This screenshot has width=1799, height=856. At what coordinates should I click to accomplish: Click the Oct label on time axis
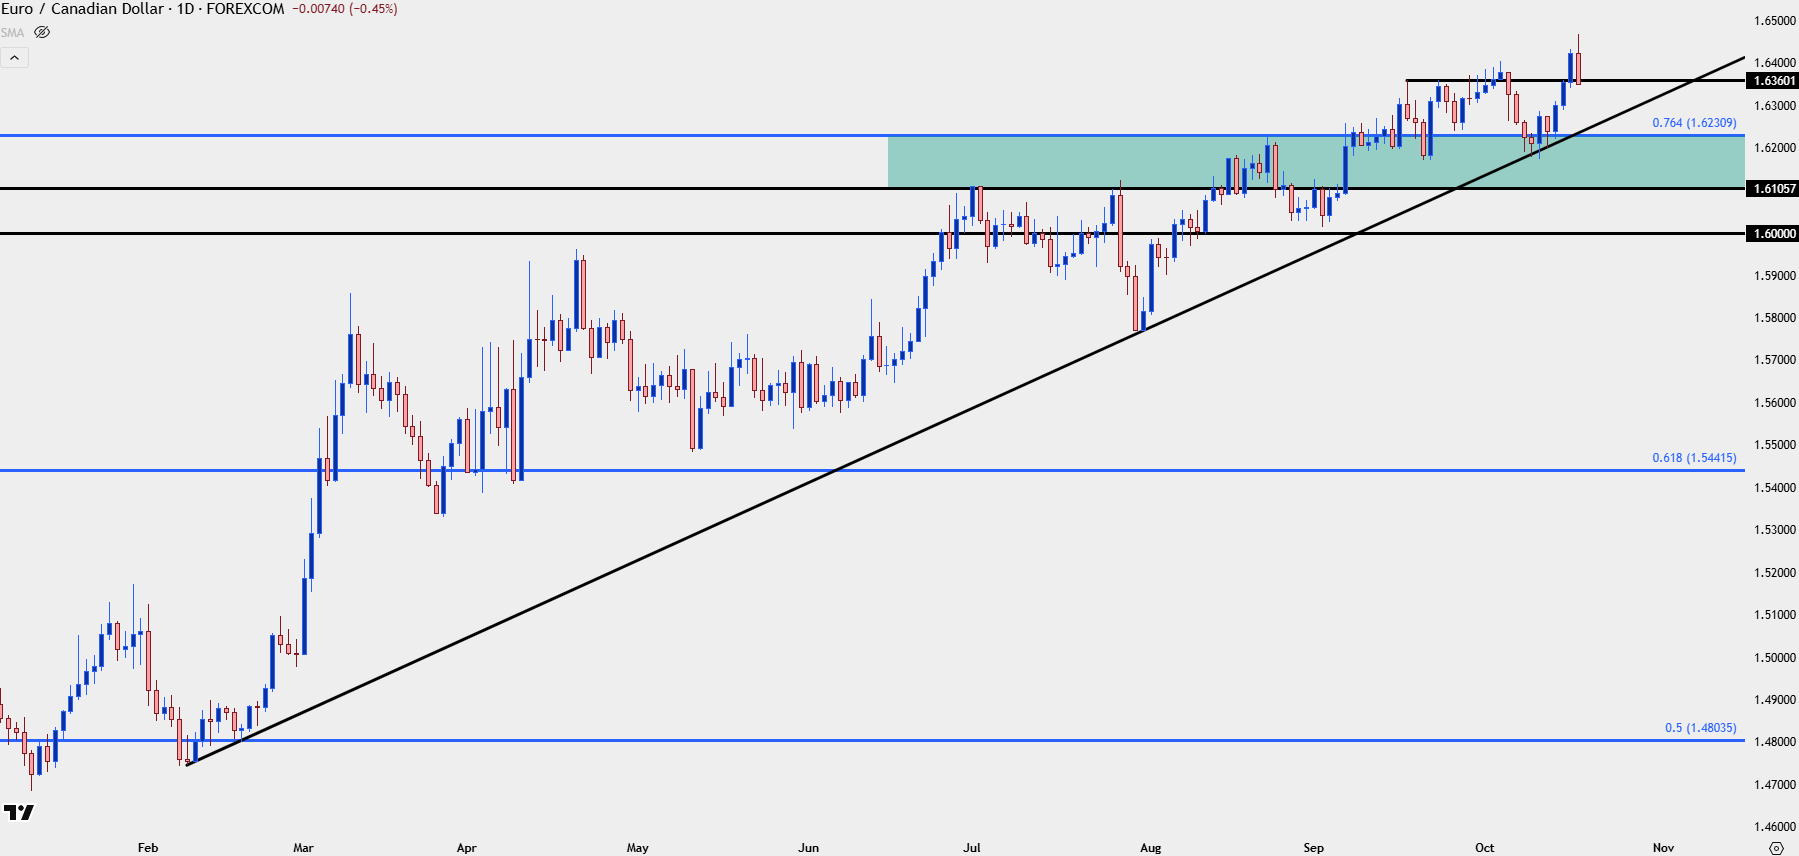(1484, 848)
